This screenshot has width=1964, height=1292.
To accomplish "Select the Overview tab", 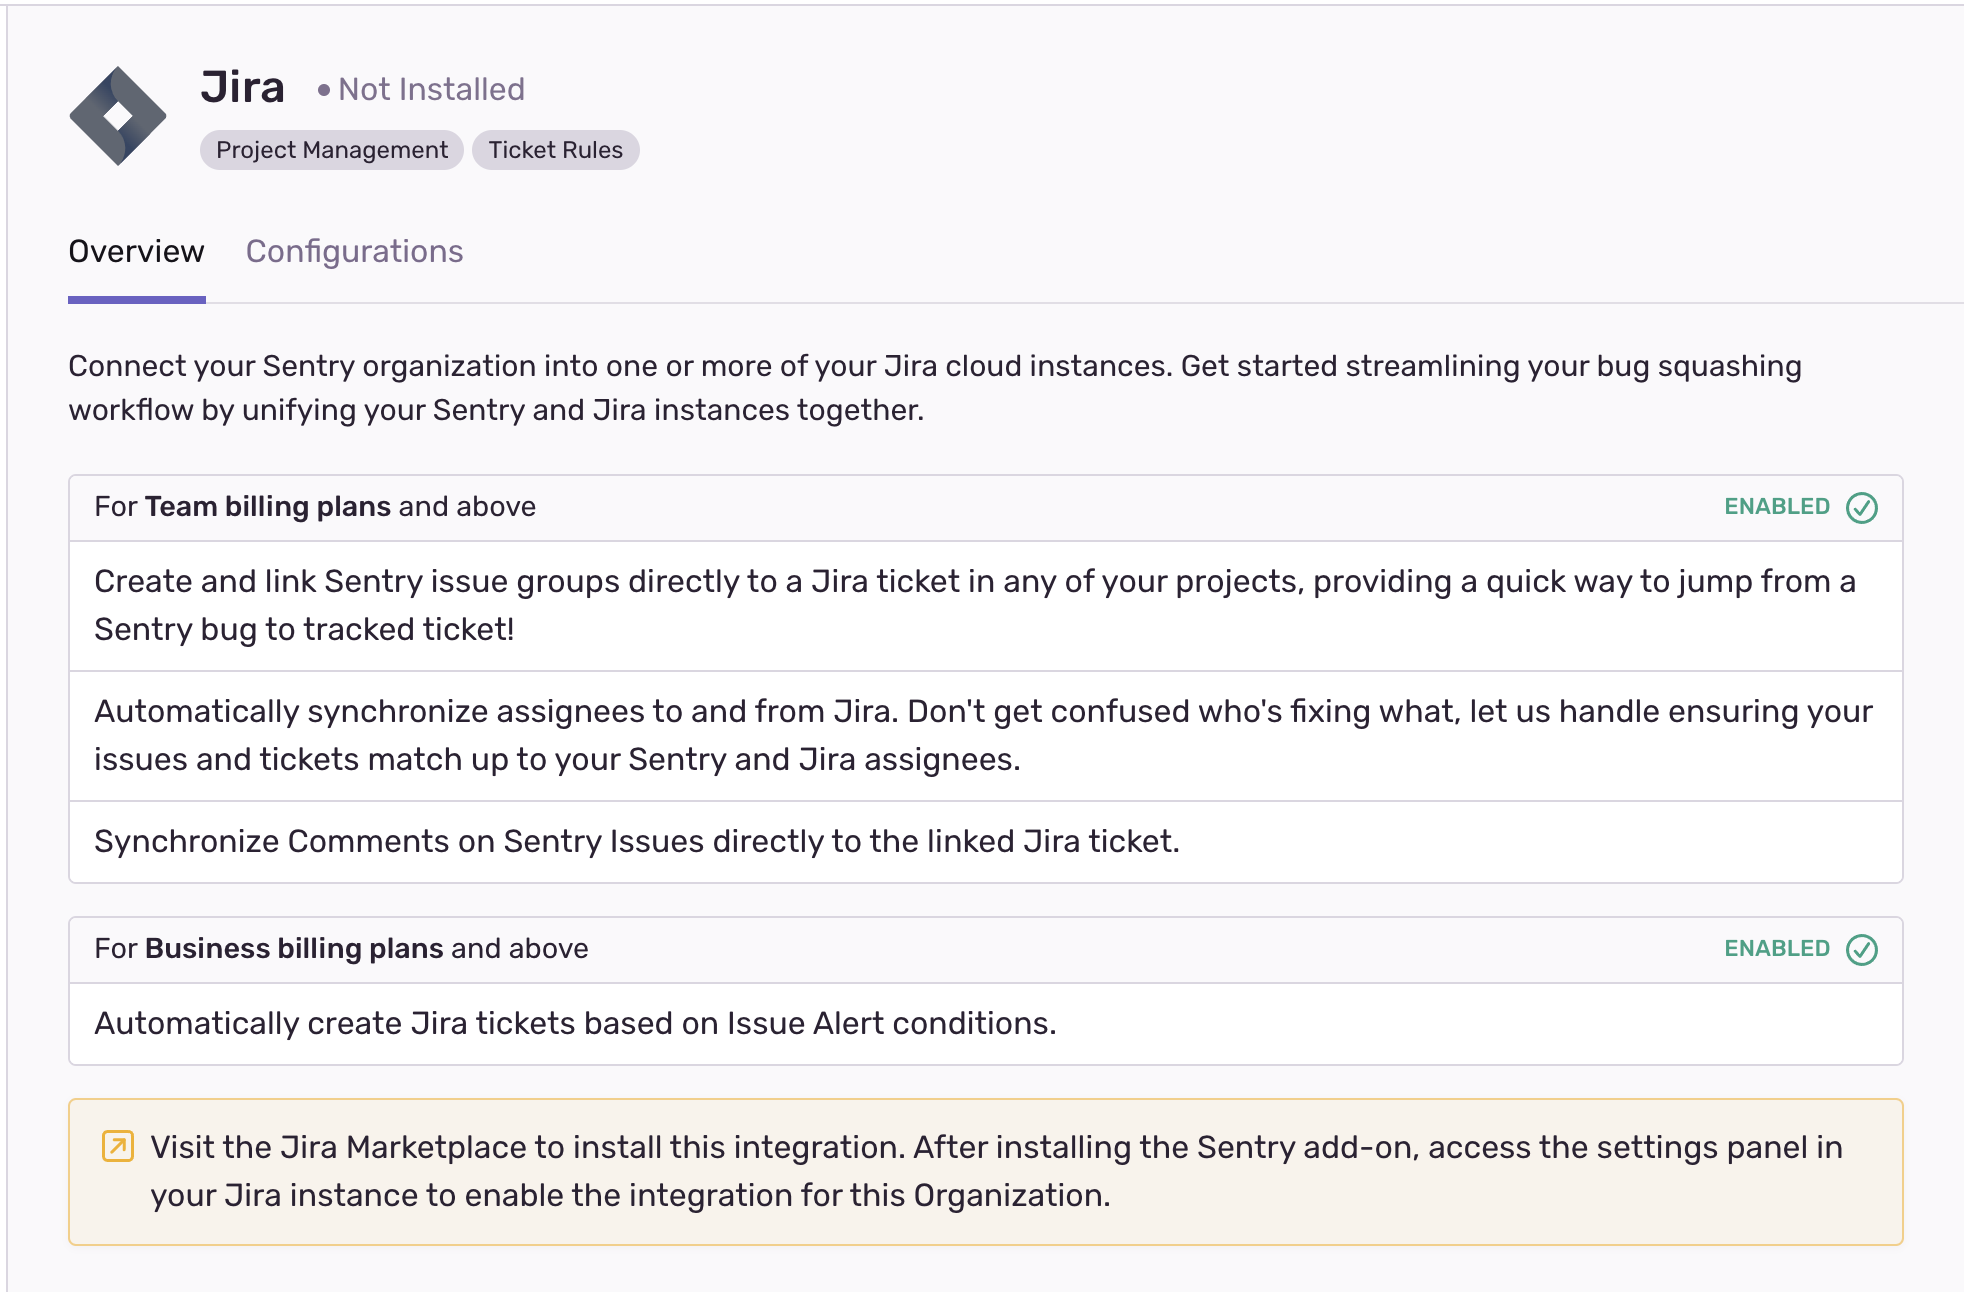I will pyautogui.click(x=136, y=251).
